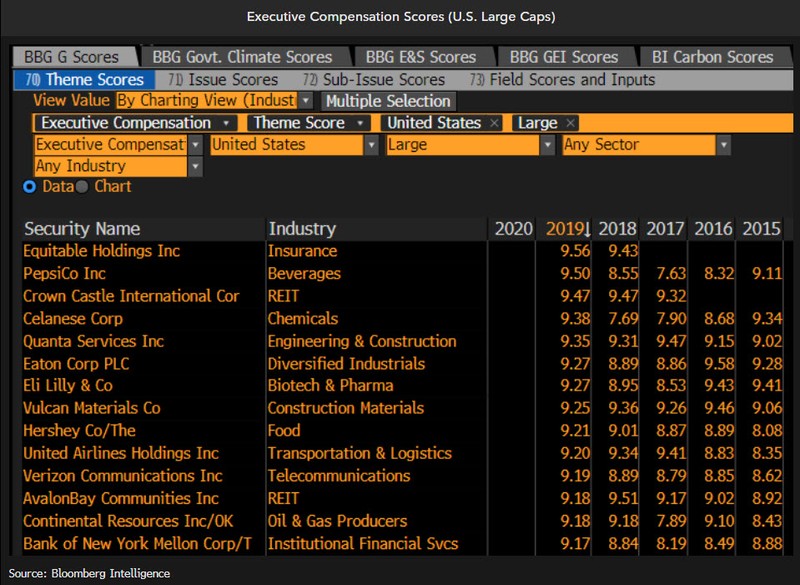The height and width of the screenshot is (585, 800).
Task: Click Hershey 2015 score 8.08
Action: [x=767, y=430]
